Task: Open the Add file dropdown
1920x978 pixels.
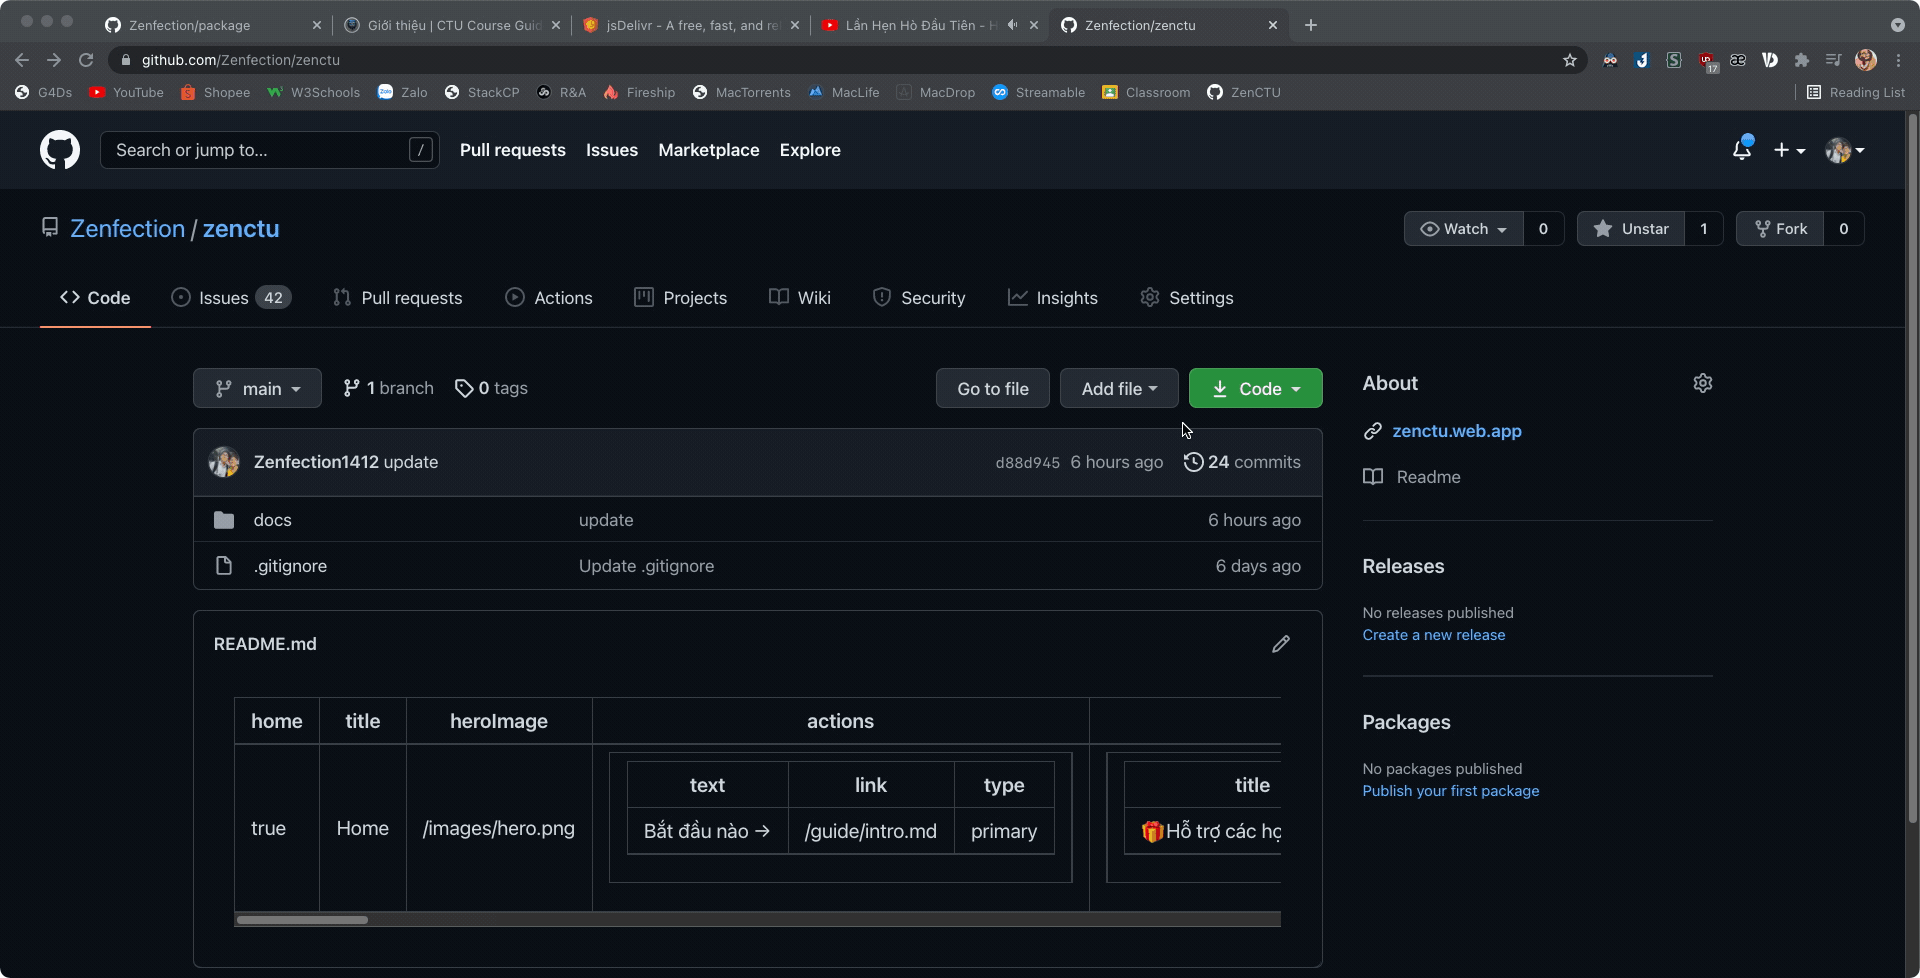Action: 1119,388
